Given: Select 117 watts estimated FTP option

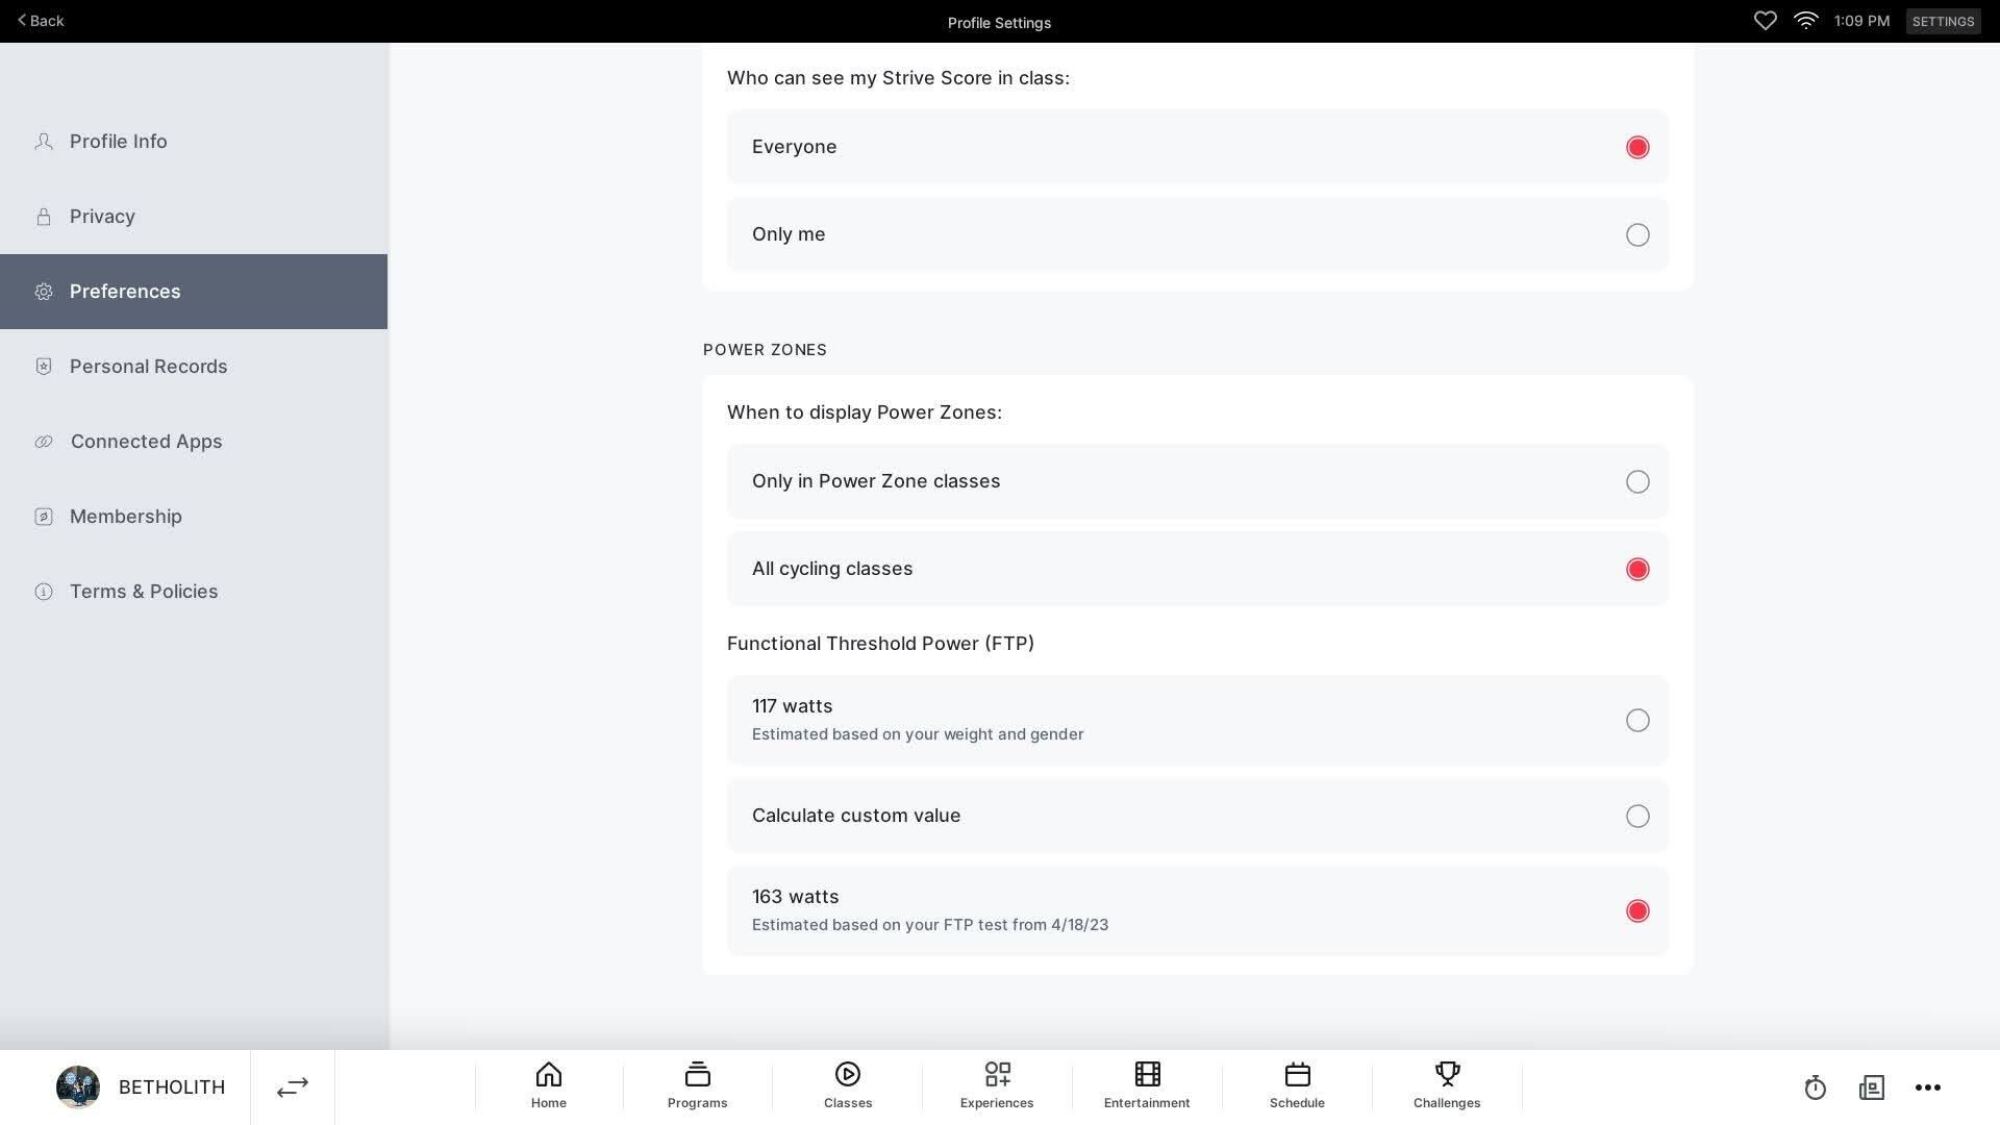Looking at the screenshot, I should (1637, 720).
